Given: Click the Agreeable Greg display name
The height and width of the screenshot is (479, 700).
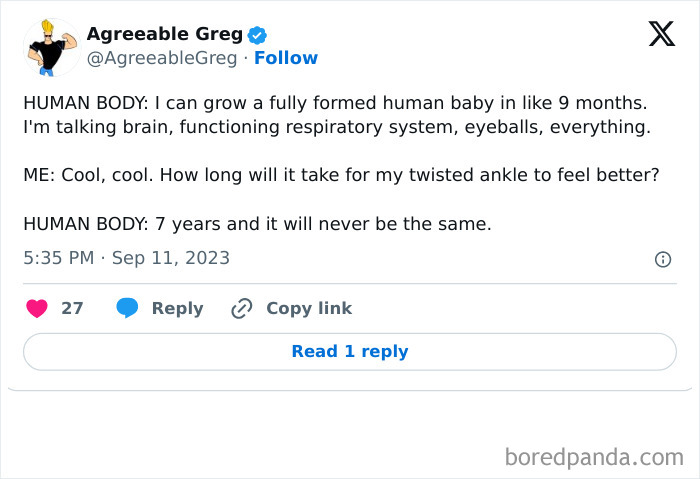Looking at the screenshot, I should [165, 34].
